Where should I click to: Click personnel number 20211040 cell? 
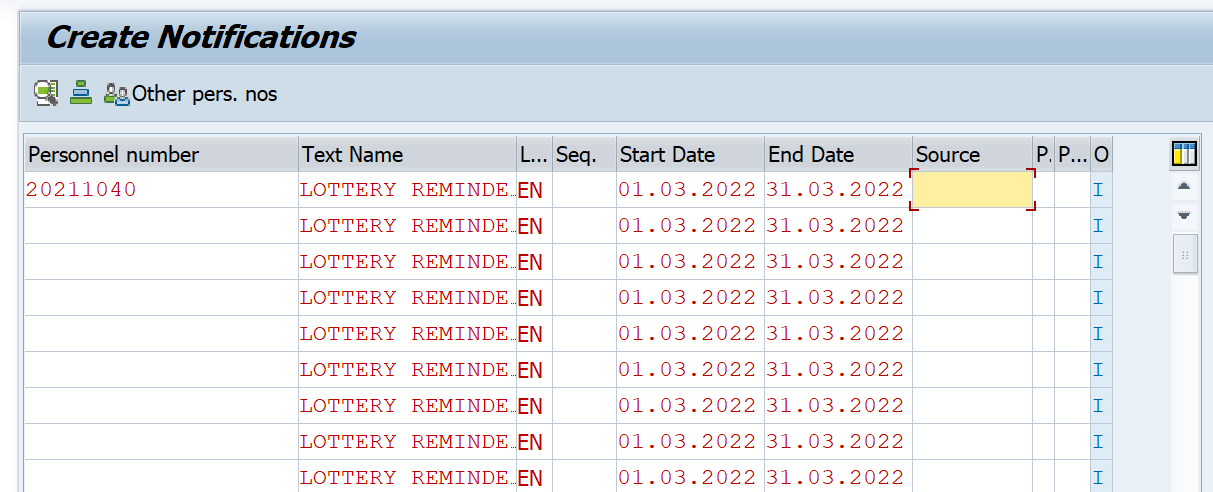[x=161, y=190]
